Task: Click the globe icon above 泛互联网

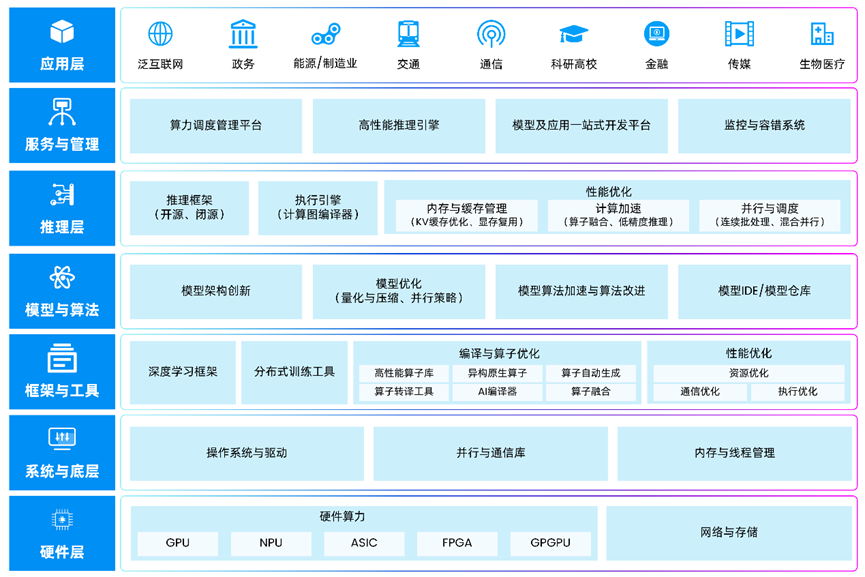Action: coord(161,34)
